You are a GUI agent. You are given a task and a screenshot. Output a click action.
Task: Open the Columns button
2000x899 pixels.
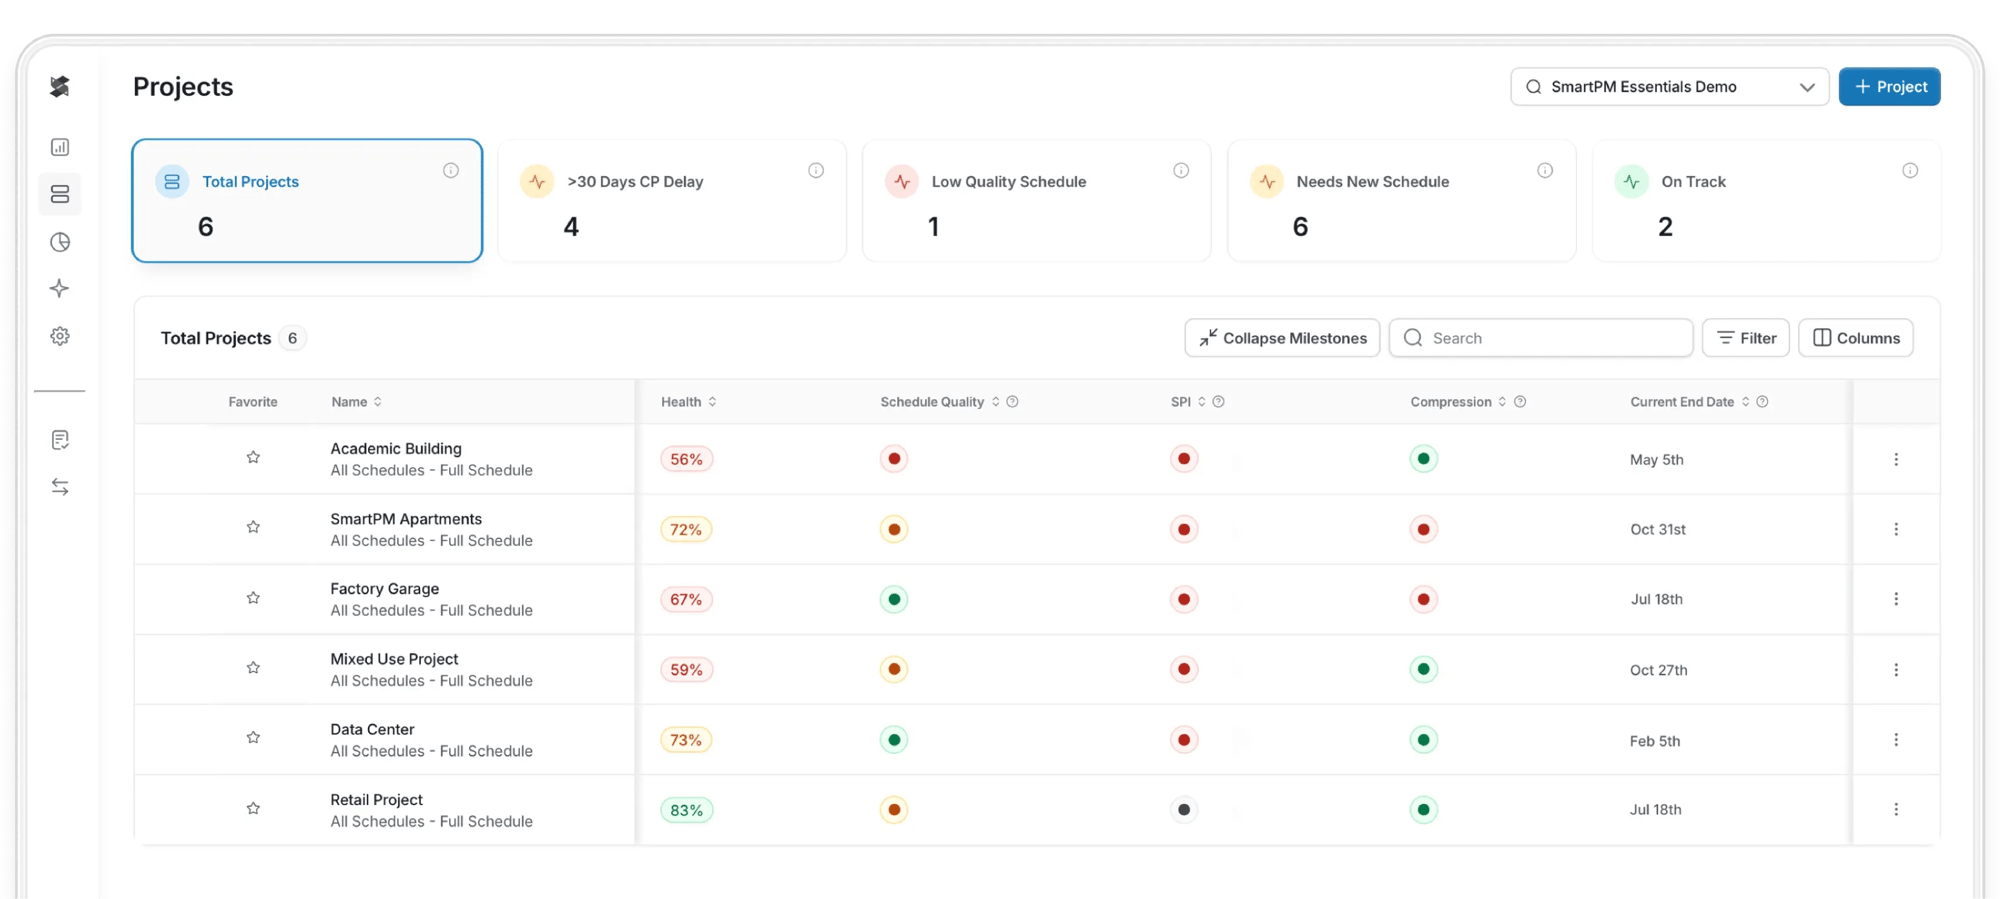coord(1856,338)
